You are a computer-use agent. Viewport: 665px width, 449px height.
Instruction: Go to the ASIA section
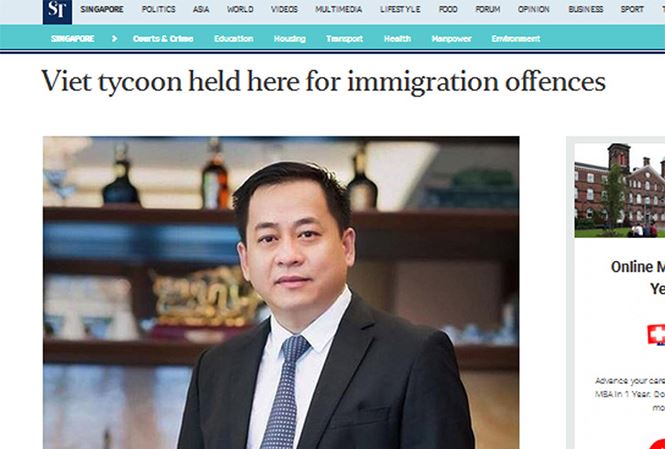[201, 9]
